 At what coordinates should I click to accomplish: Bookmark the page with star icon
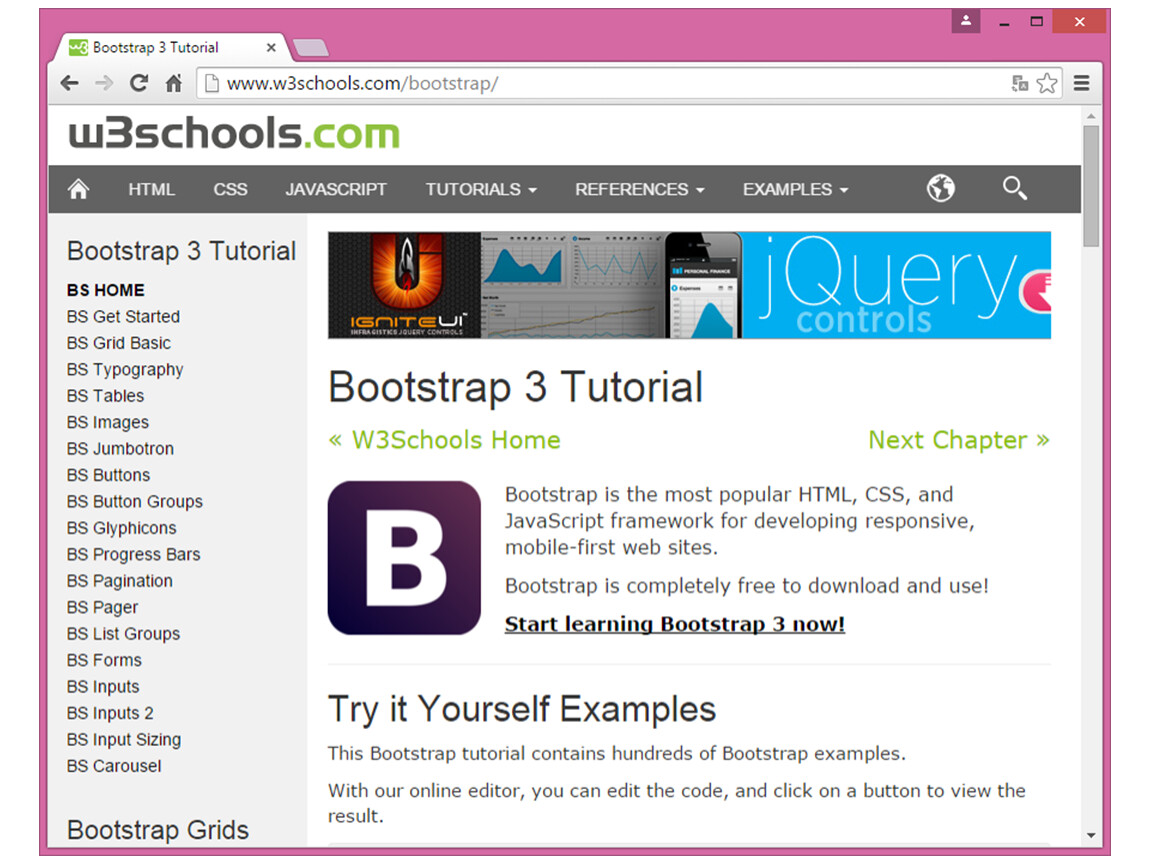(1046, 84)
